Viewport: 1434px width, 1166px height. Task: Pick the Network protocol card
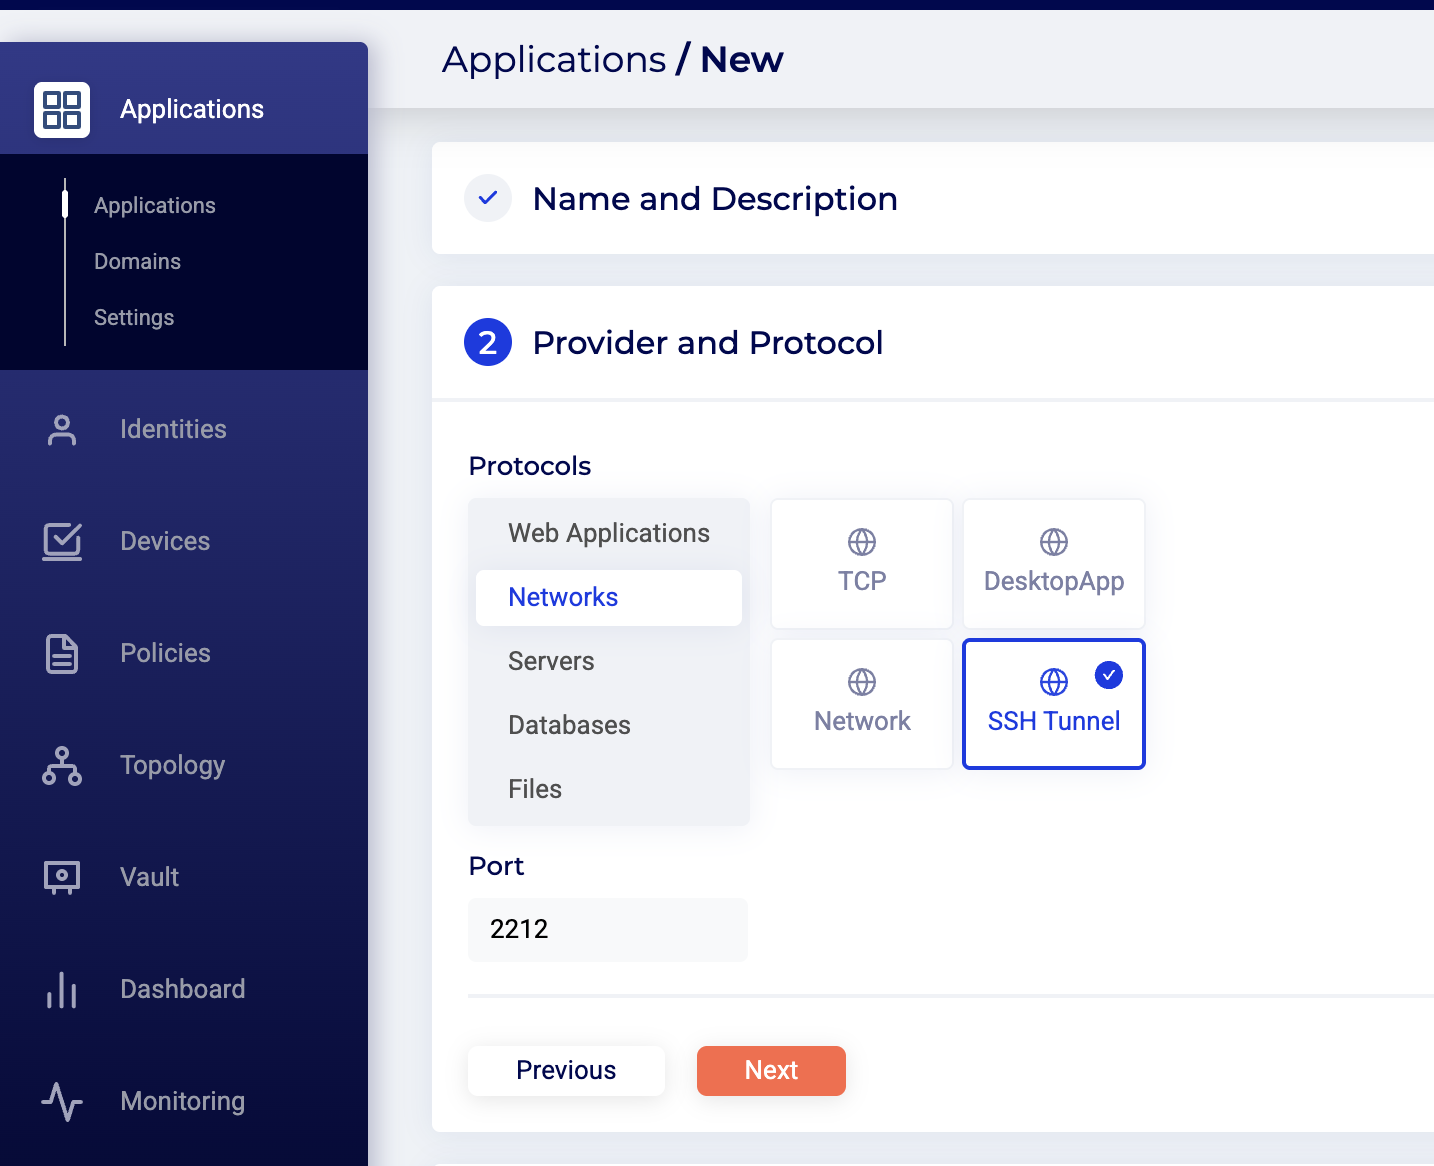pos(861,704)
